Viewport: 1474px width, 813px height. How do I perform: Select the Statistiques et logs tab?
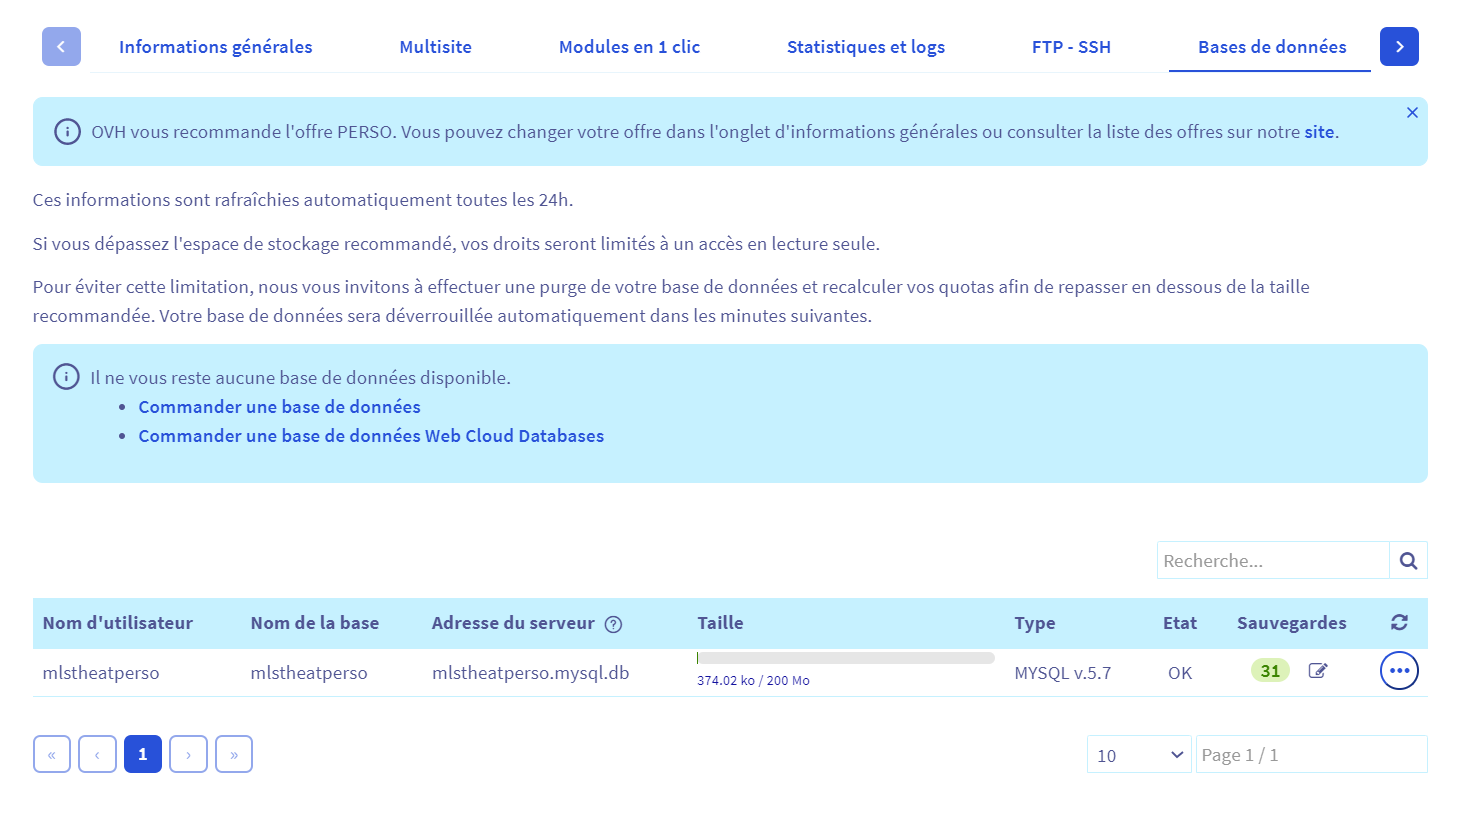(x=865, y=47)
